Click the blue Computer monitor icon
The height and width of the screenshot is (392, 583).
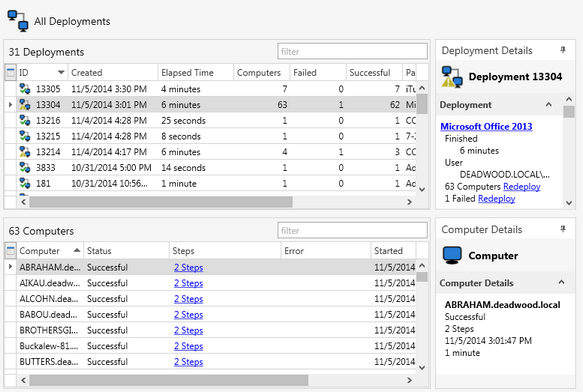(452, 256)
